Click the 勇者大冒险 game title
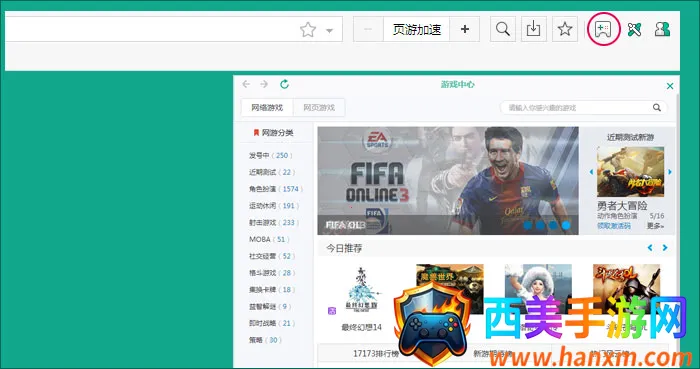Viewport: 700px width, 369px height. 622,206
